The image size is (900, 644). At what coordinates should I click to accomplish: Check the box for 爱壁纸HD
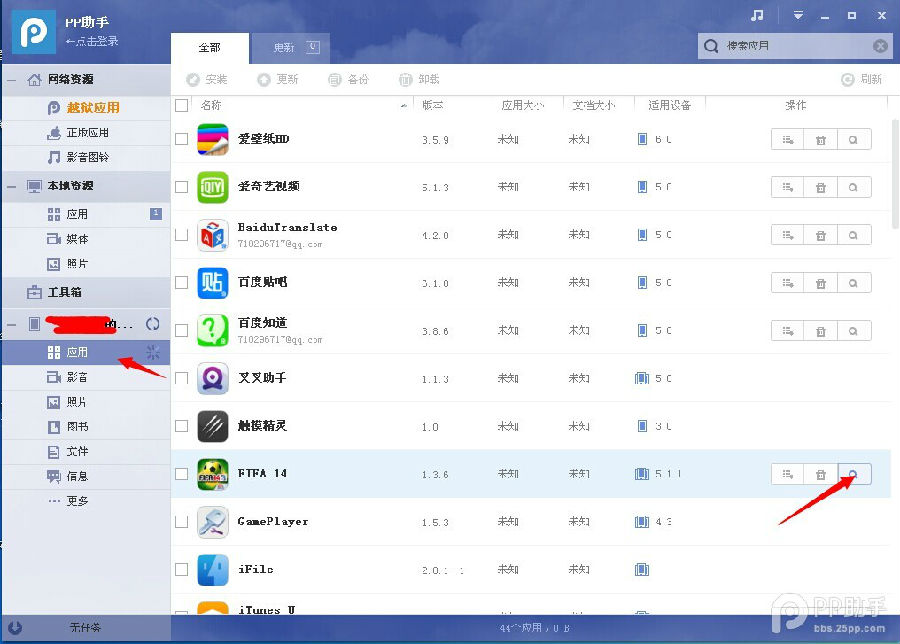[181, 139]
